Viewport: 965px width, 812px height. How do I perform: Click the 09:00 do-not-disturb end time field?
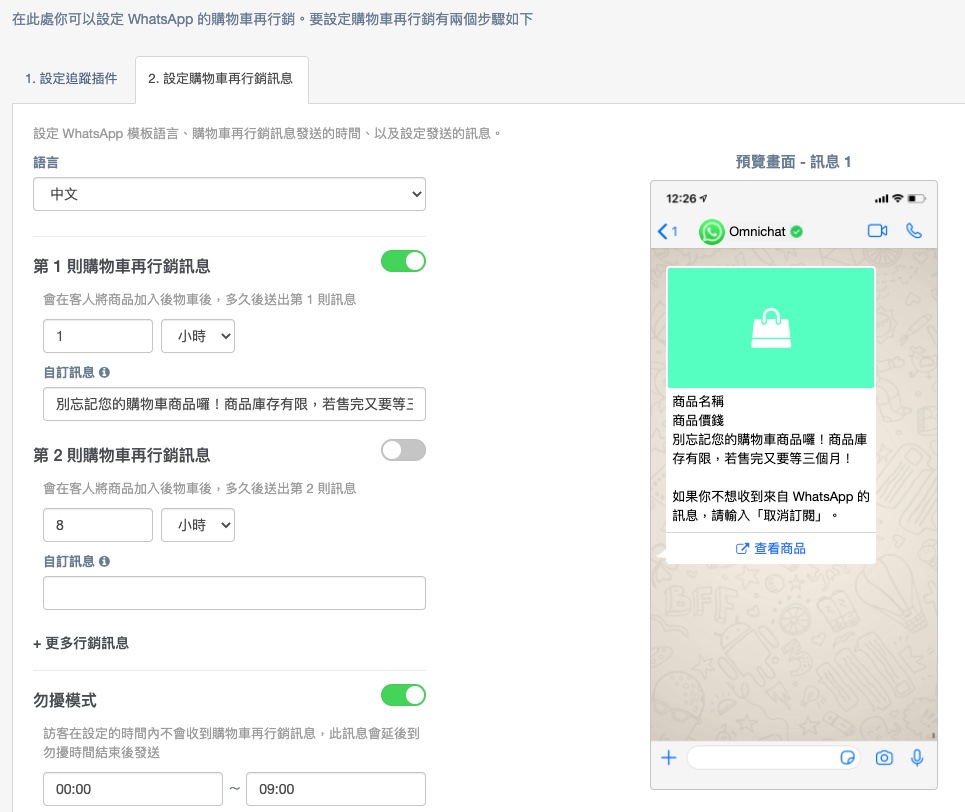pyautogui.click(x=336, y=789)
